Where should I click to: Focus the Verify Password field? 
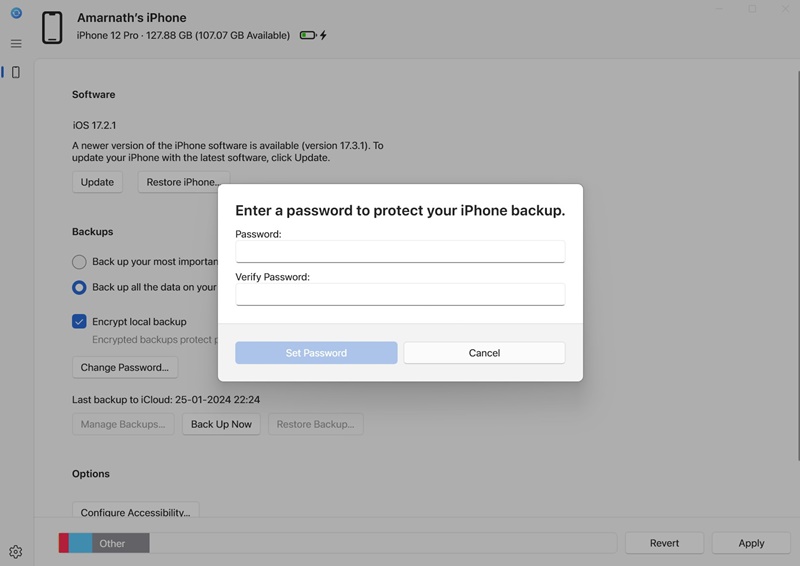point(400,294)
